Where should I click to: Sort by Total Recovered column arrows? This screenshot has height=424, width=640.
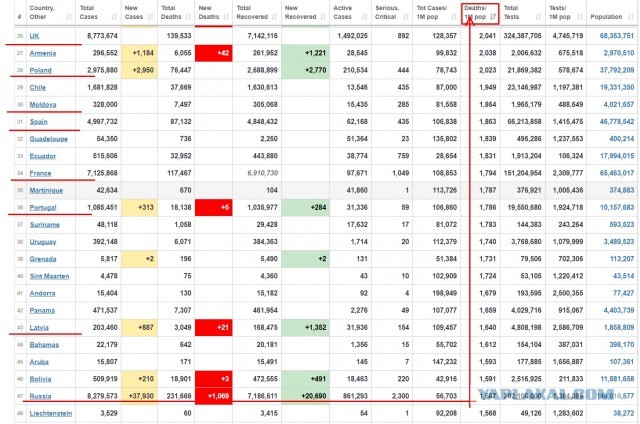pos(274,17)
